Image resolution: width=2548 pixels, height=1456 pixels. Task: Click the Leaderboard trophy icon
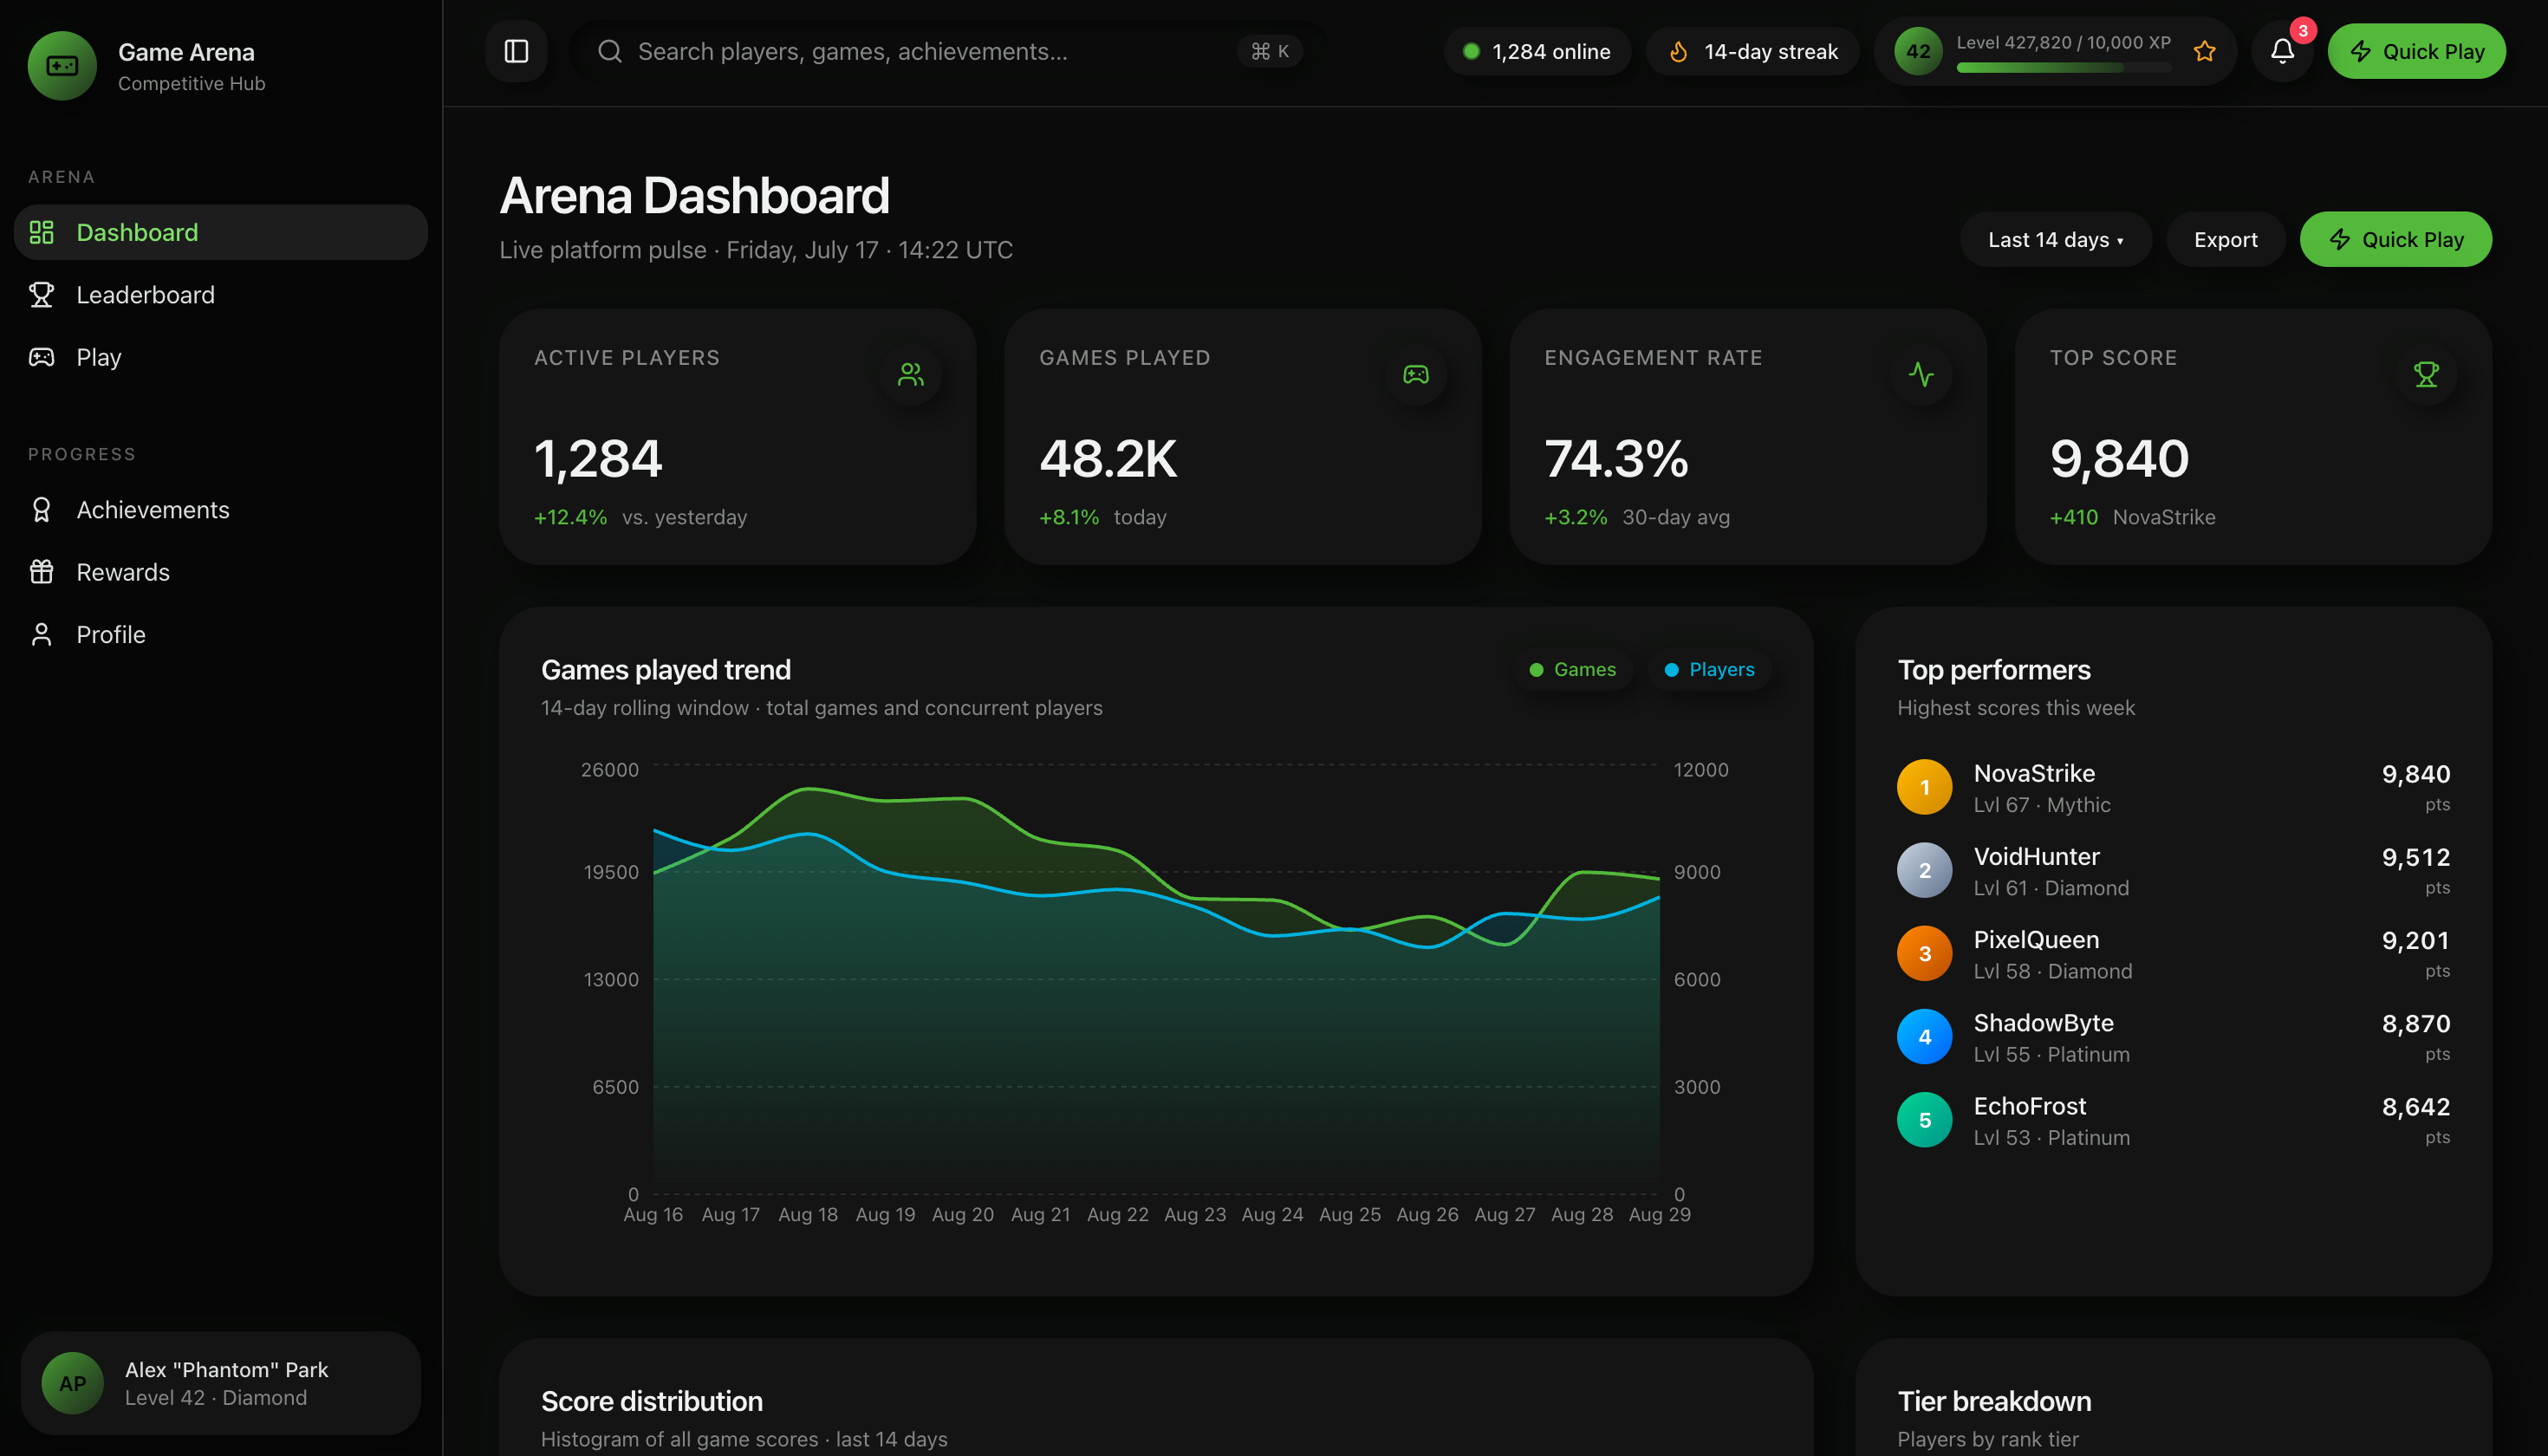coord(41,295)
